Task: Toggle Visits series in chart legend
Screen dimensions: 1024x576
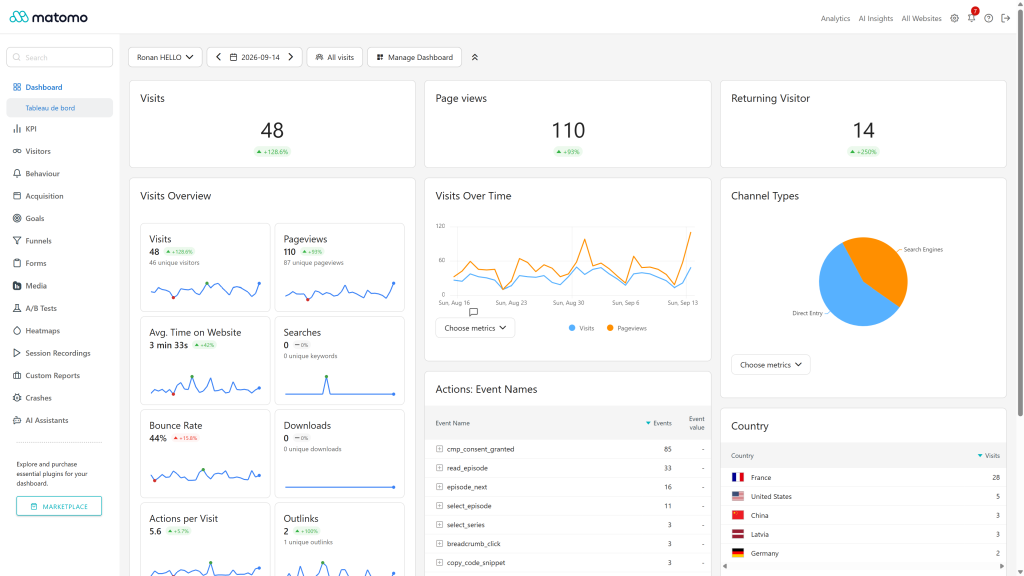Action: coord(581,328)
